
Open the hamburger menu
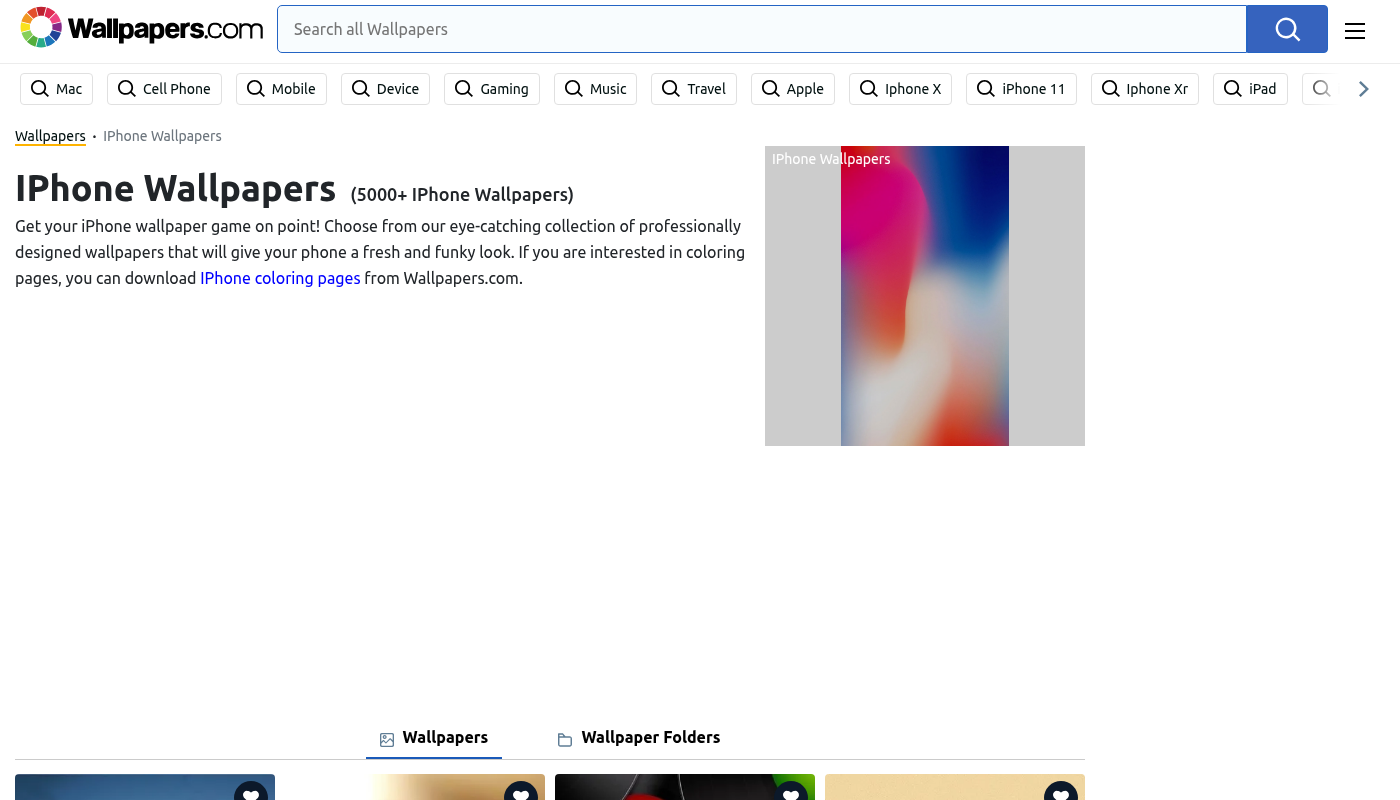1354,30
